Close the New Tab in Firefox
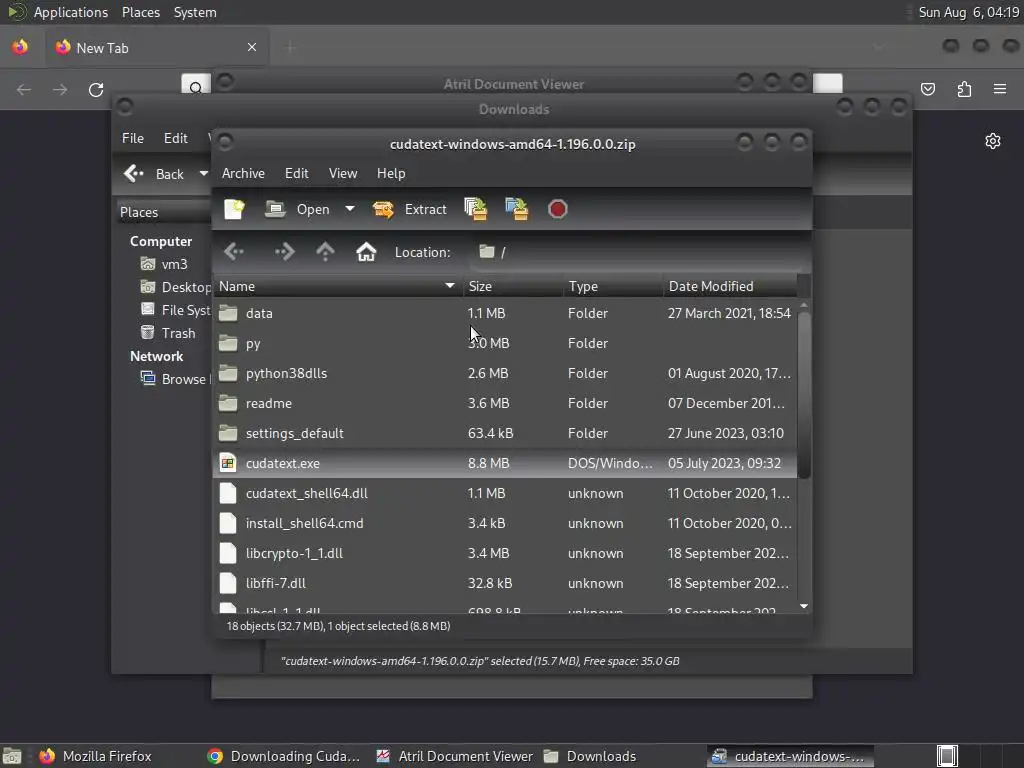This screenshot has height=768, width=1024. click(252, 47)
